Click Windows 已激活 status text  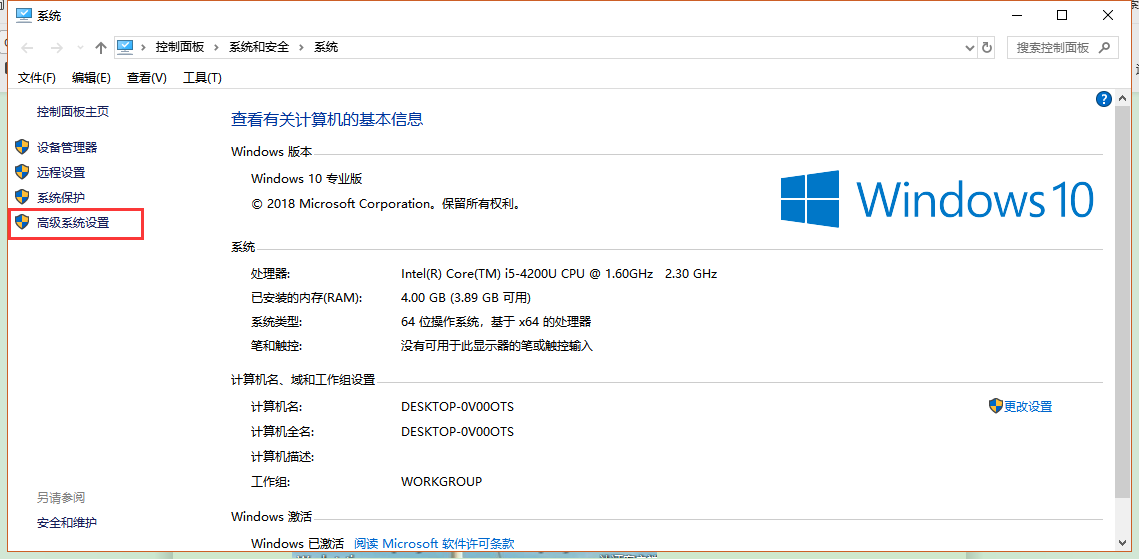click(297, 543)
